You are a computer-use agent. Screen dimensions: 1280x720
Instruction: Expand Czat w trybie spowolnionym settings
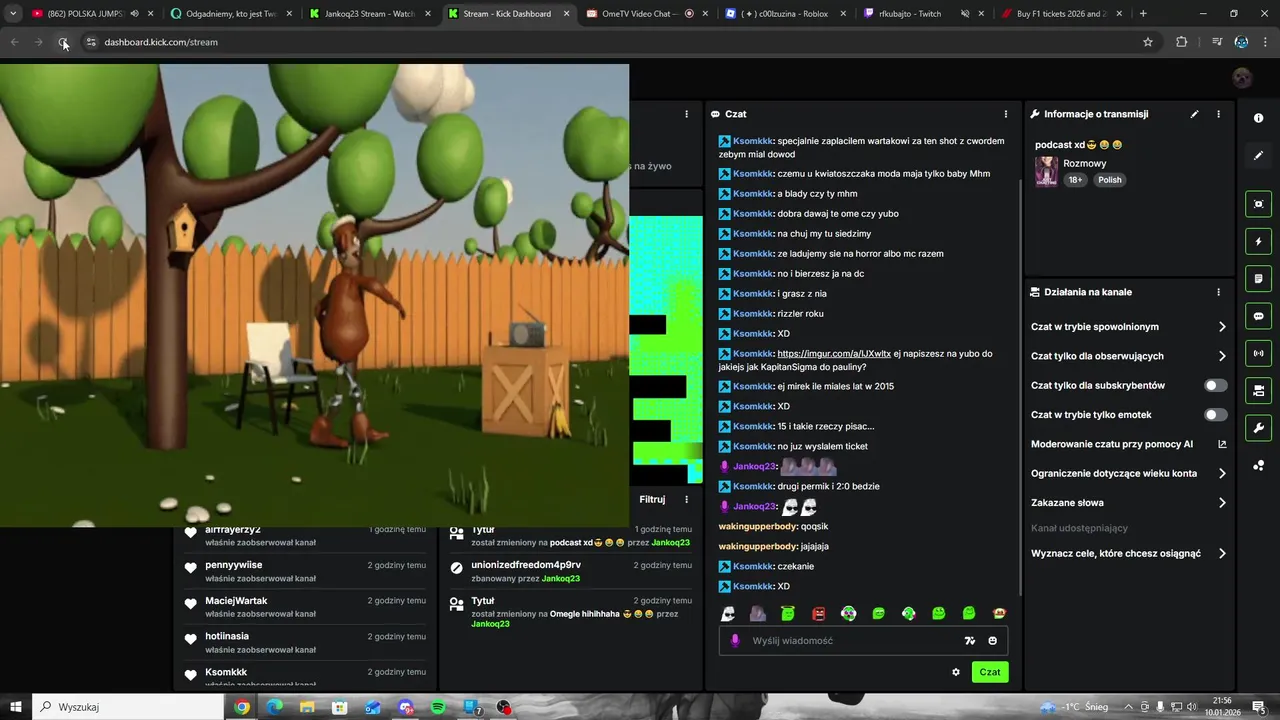pos(1128,327)
